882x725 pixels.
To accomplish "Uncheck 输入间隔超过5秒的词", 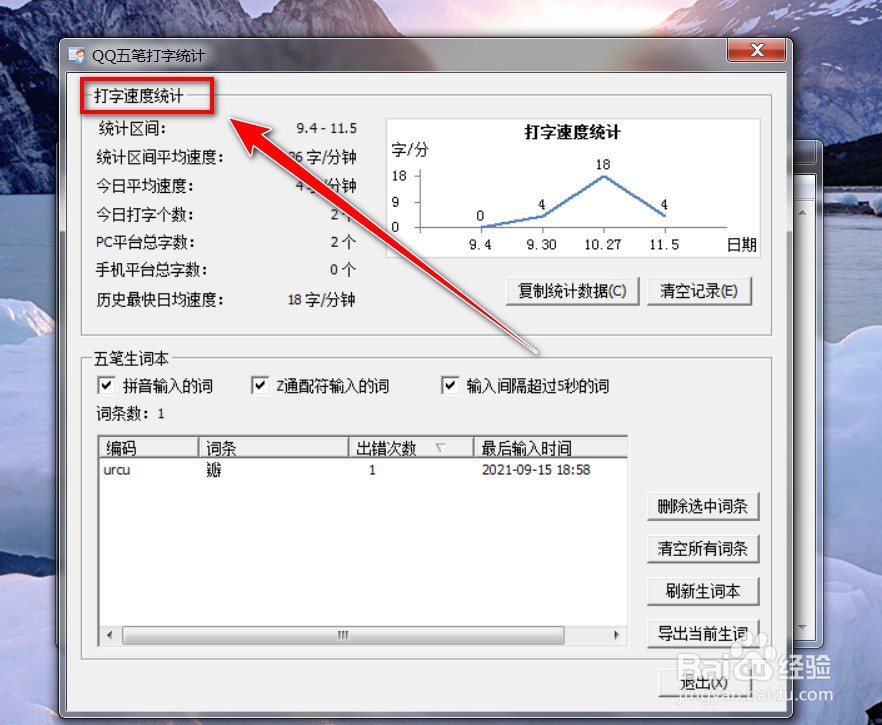I will click(451, 385).
